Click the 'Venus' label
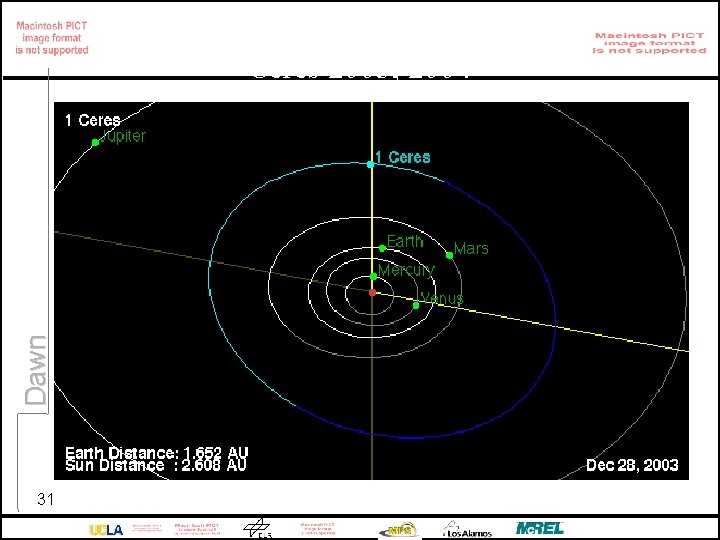This screenshot has height=540, width=720. pyautogui.click(x=442, y=298)
